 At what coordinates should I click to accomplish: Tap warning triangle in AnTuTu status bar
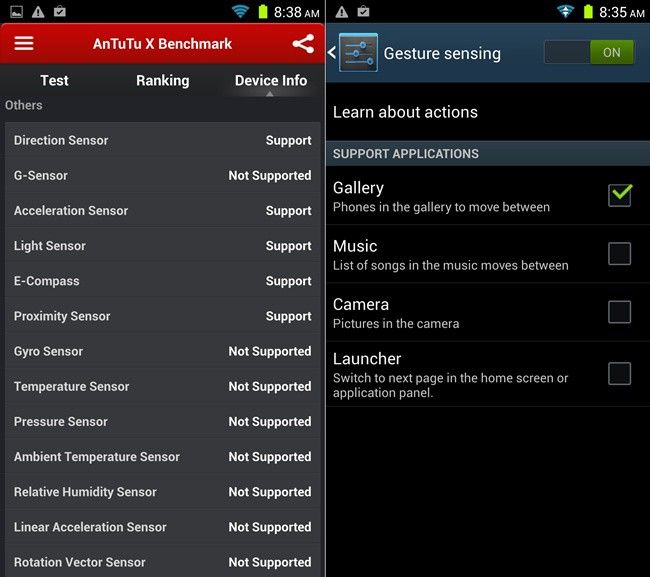pos(38,12)
